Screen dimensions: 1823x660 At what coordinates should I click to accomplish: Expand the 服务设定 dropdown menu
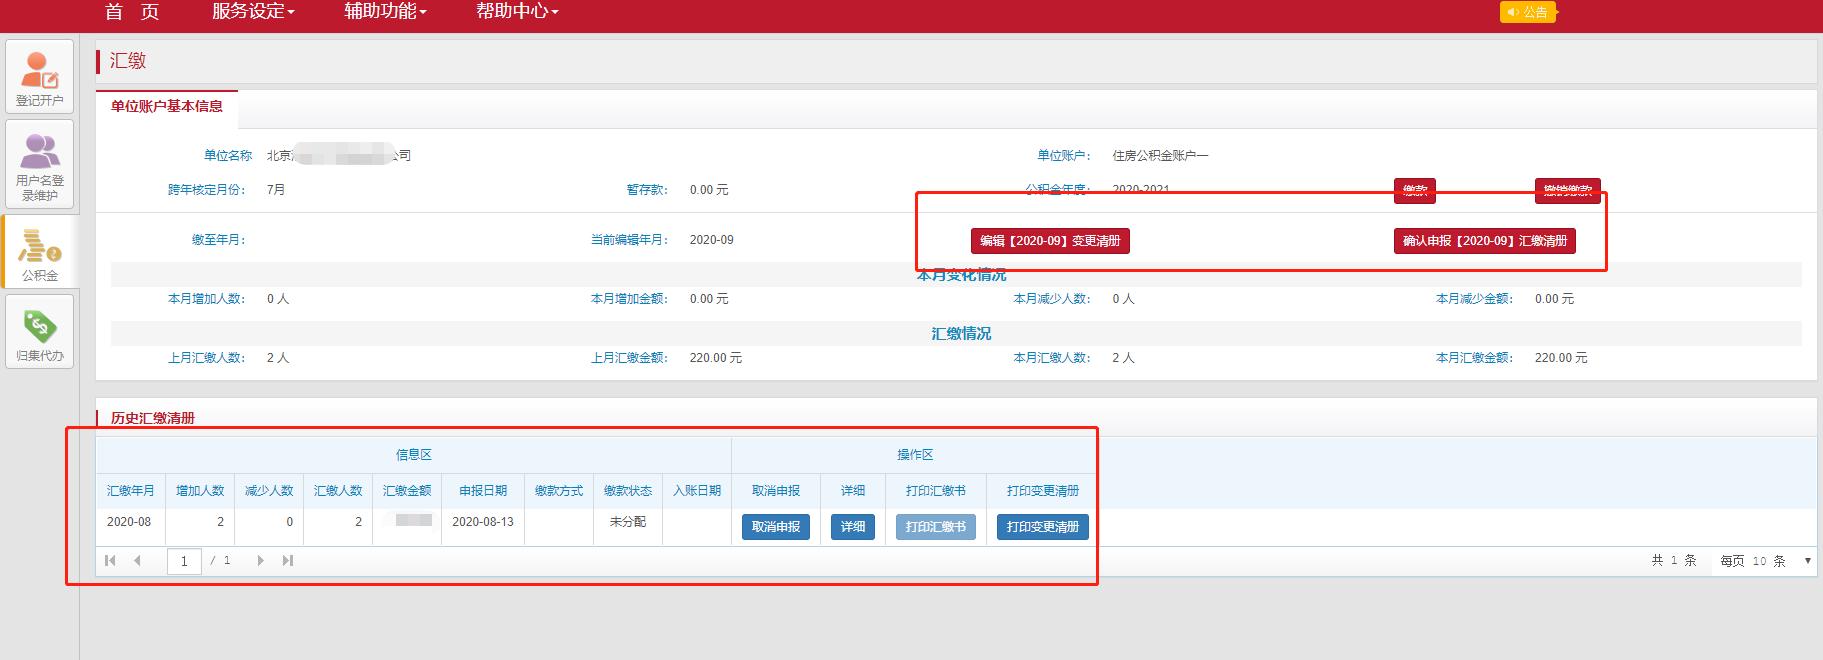253,12
